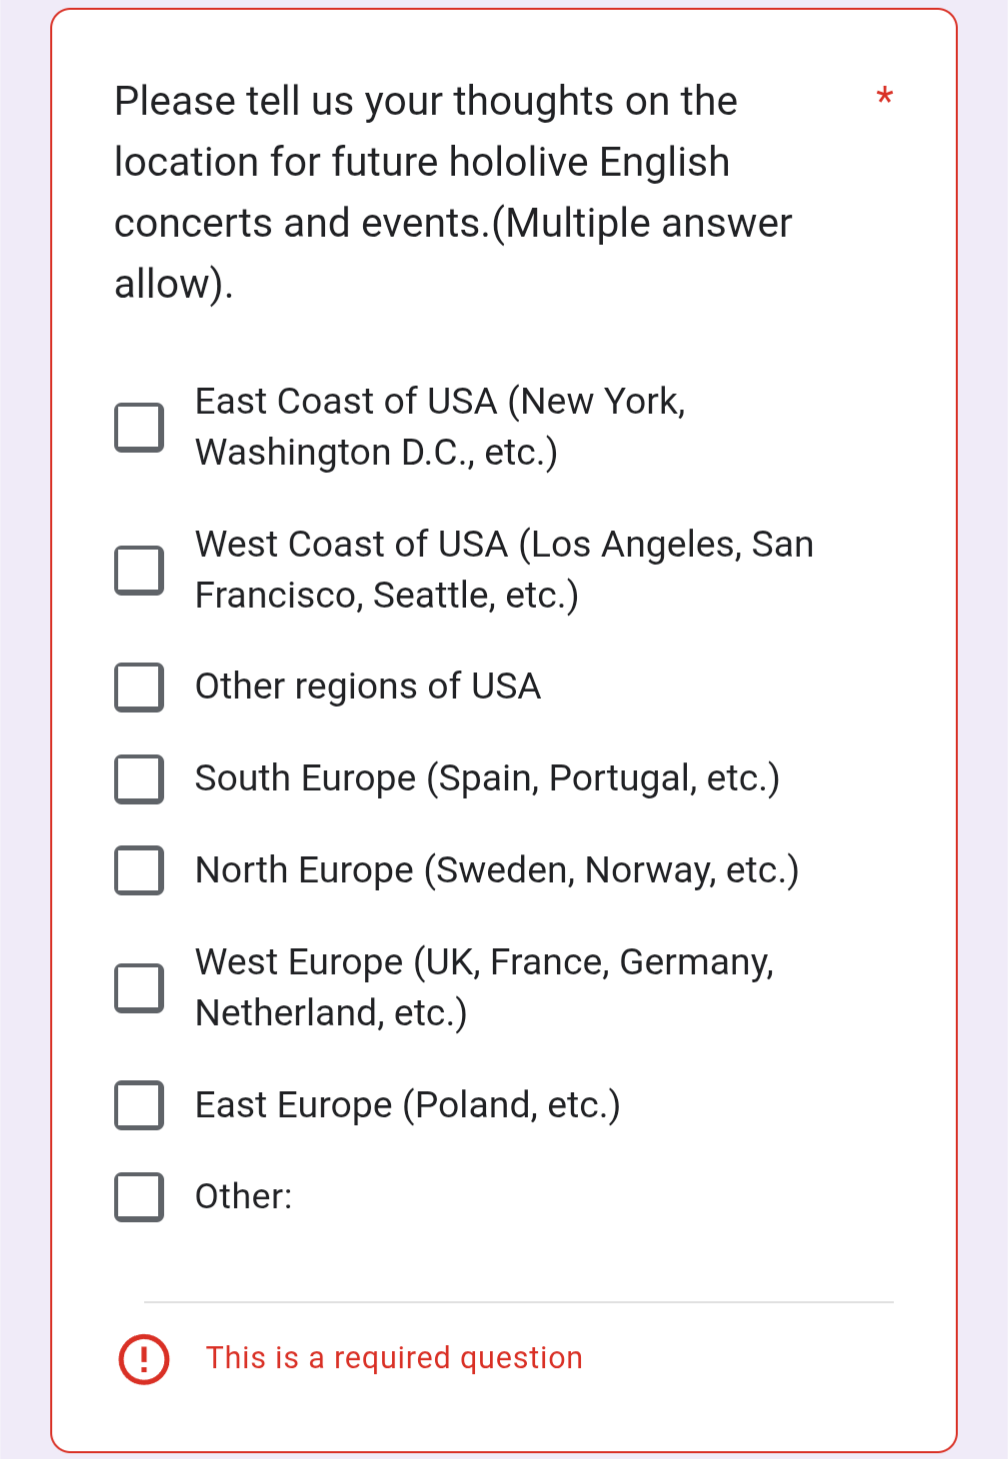This screenshot has height=1459, width=1008.
Task: Click the 'Netherland, etc.)' label line
Action: [x=331, y=1014]
